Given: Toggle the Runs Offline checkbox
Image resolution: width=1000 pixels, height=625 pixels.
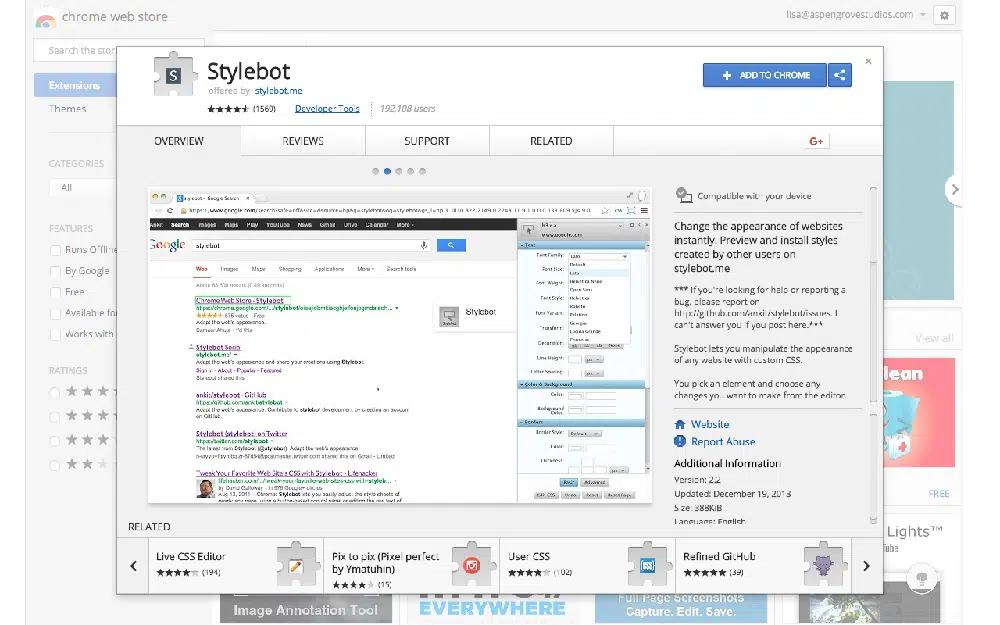Looking at the screenshot, I should point(56,250).
